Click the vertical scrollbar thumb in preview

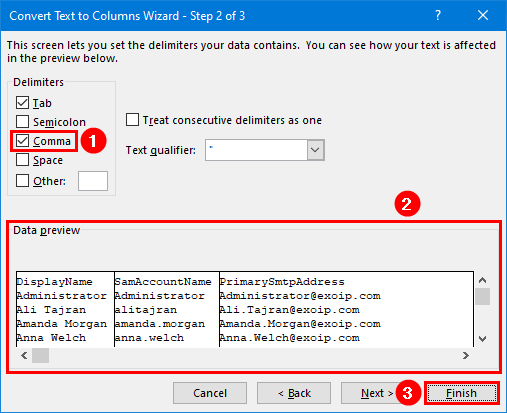point(482,296)
